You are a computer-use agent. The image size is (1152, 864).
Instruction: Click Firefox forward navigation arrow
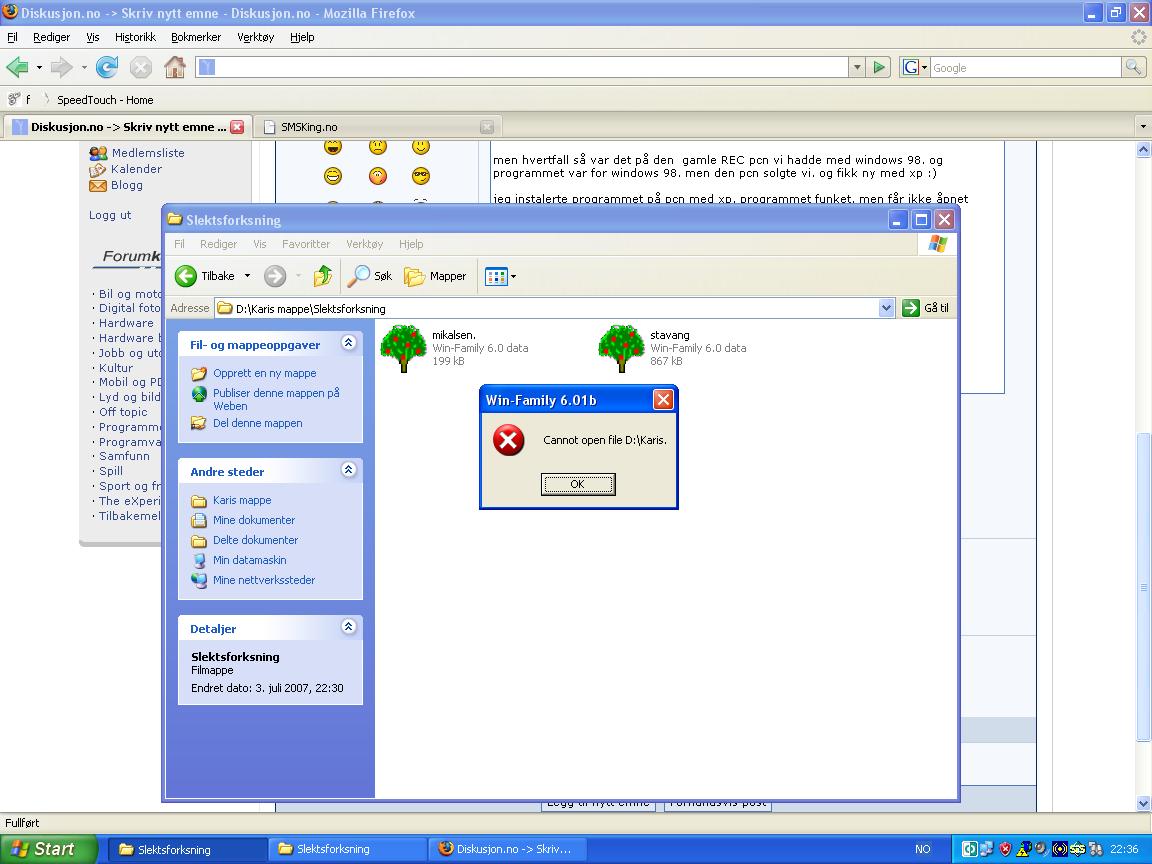point(62,68)
